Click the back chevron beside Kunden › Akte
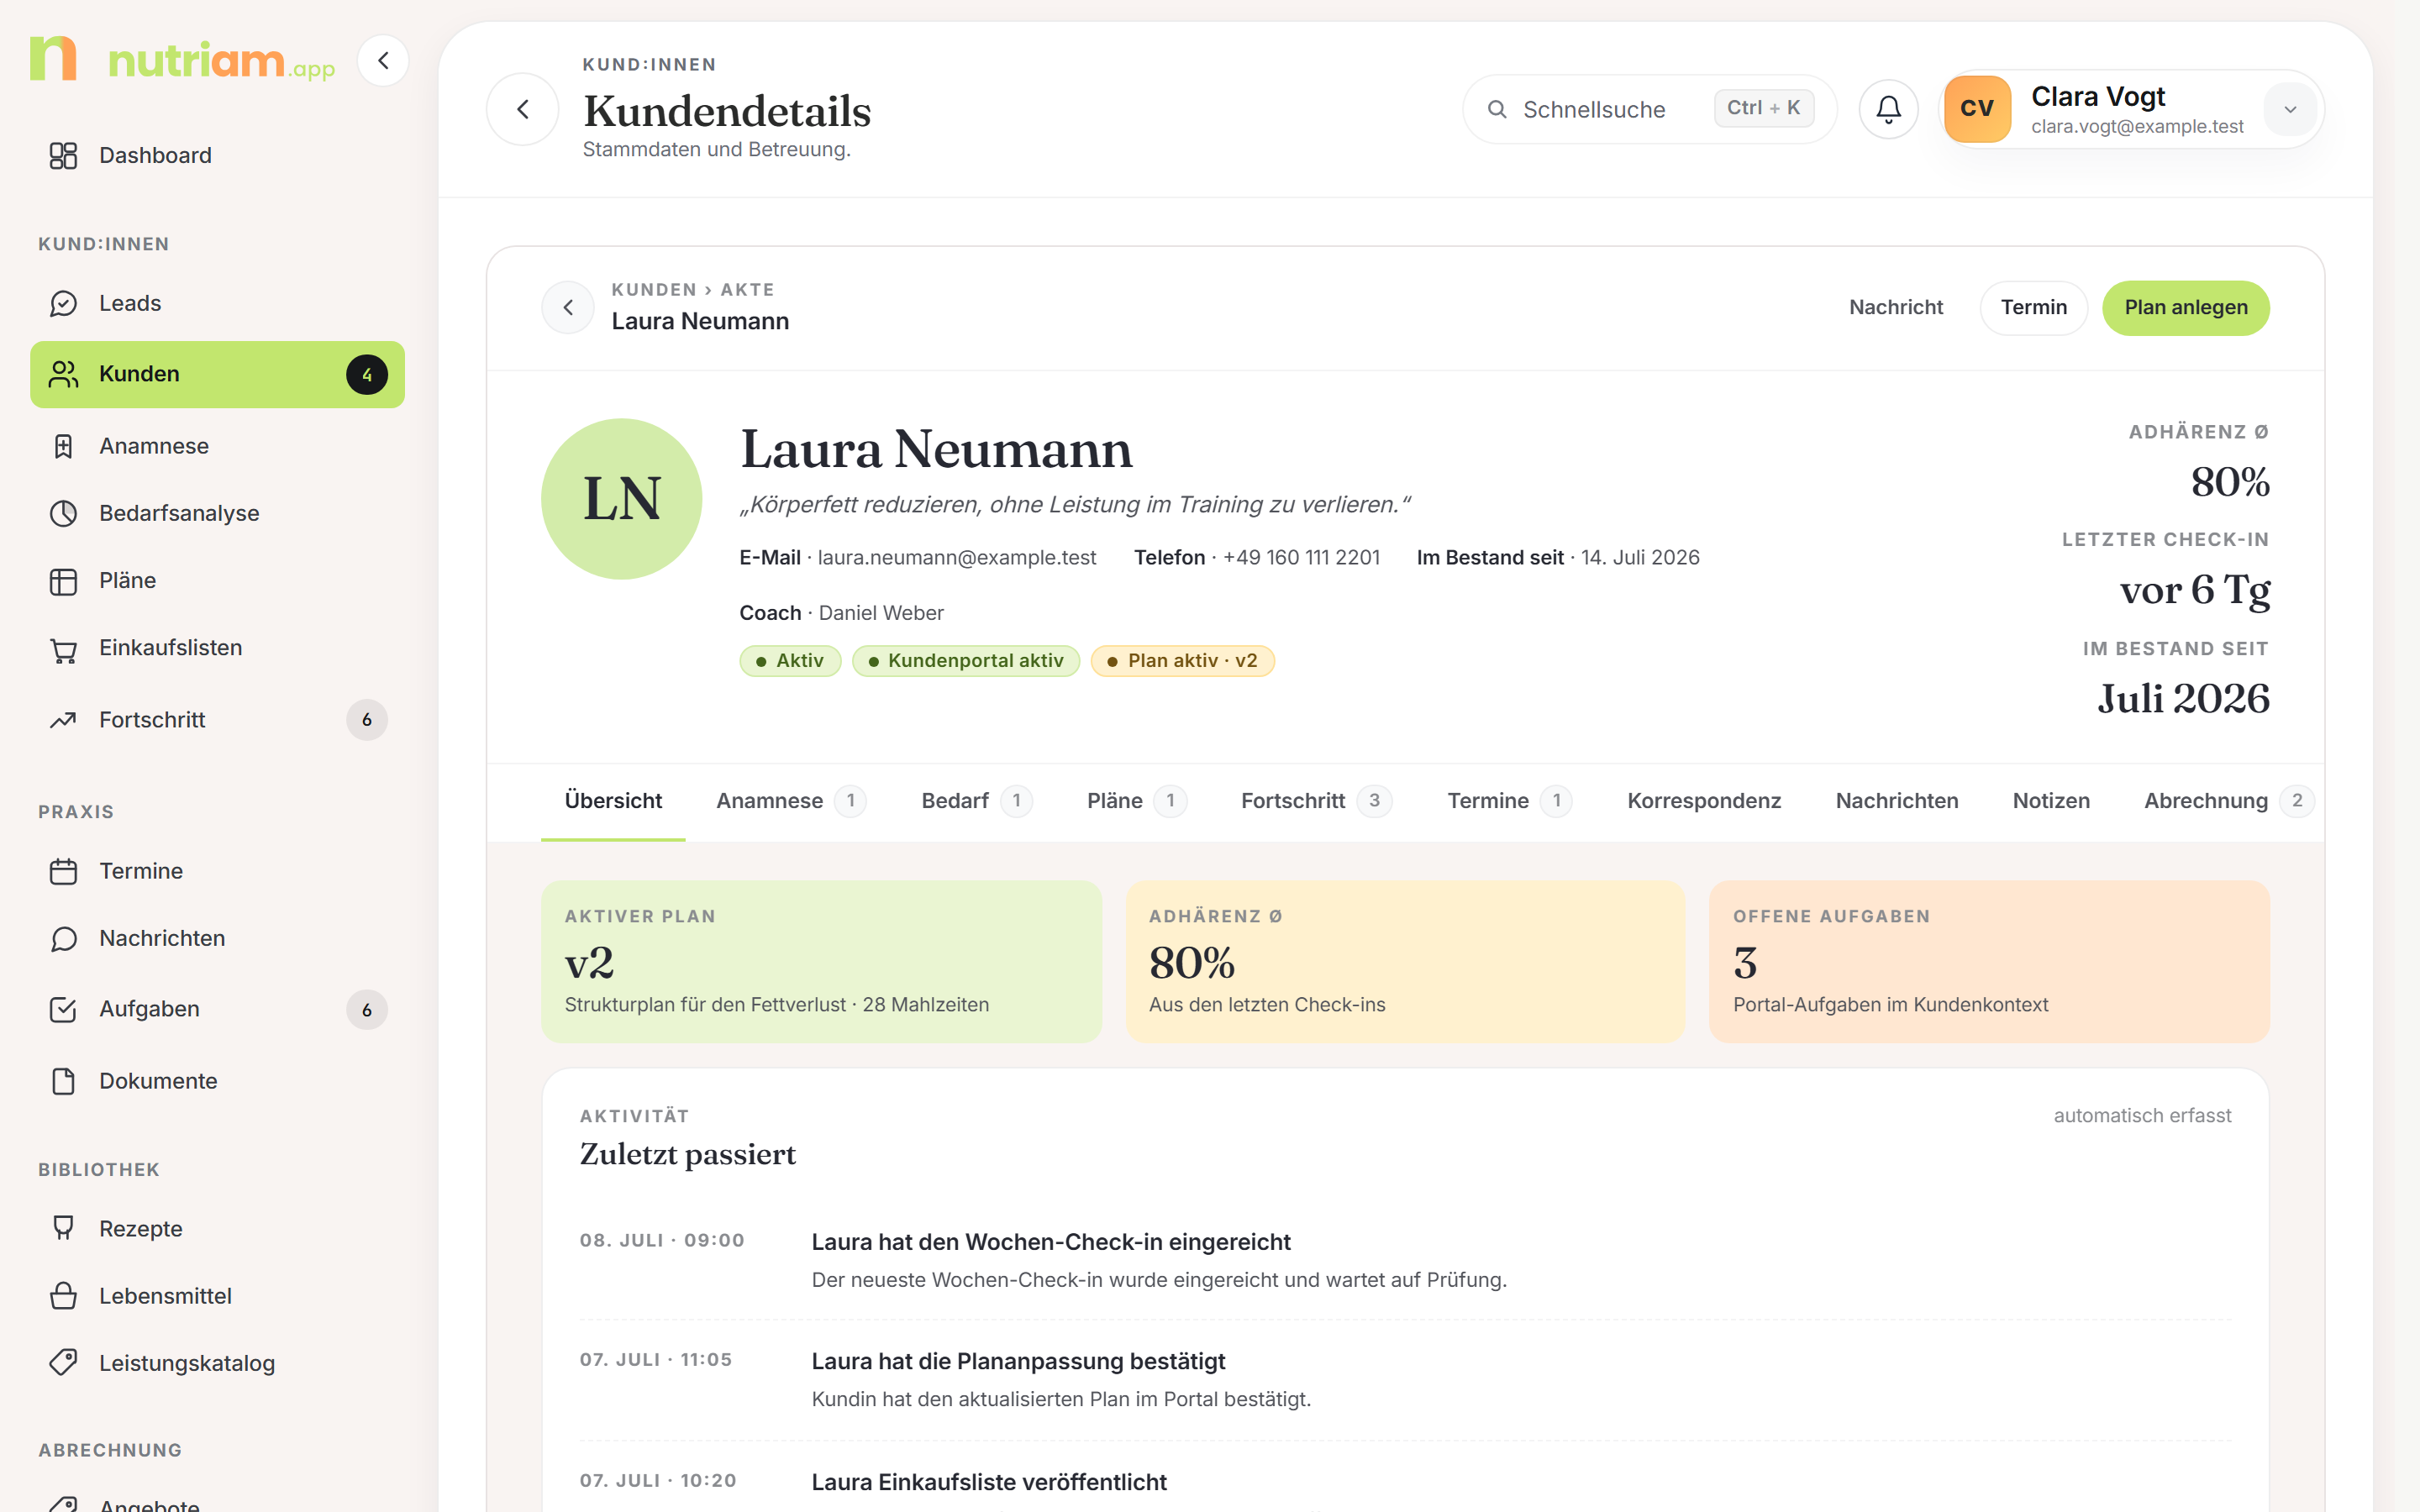This screenshot has width=2420, height=1512. 568,308
